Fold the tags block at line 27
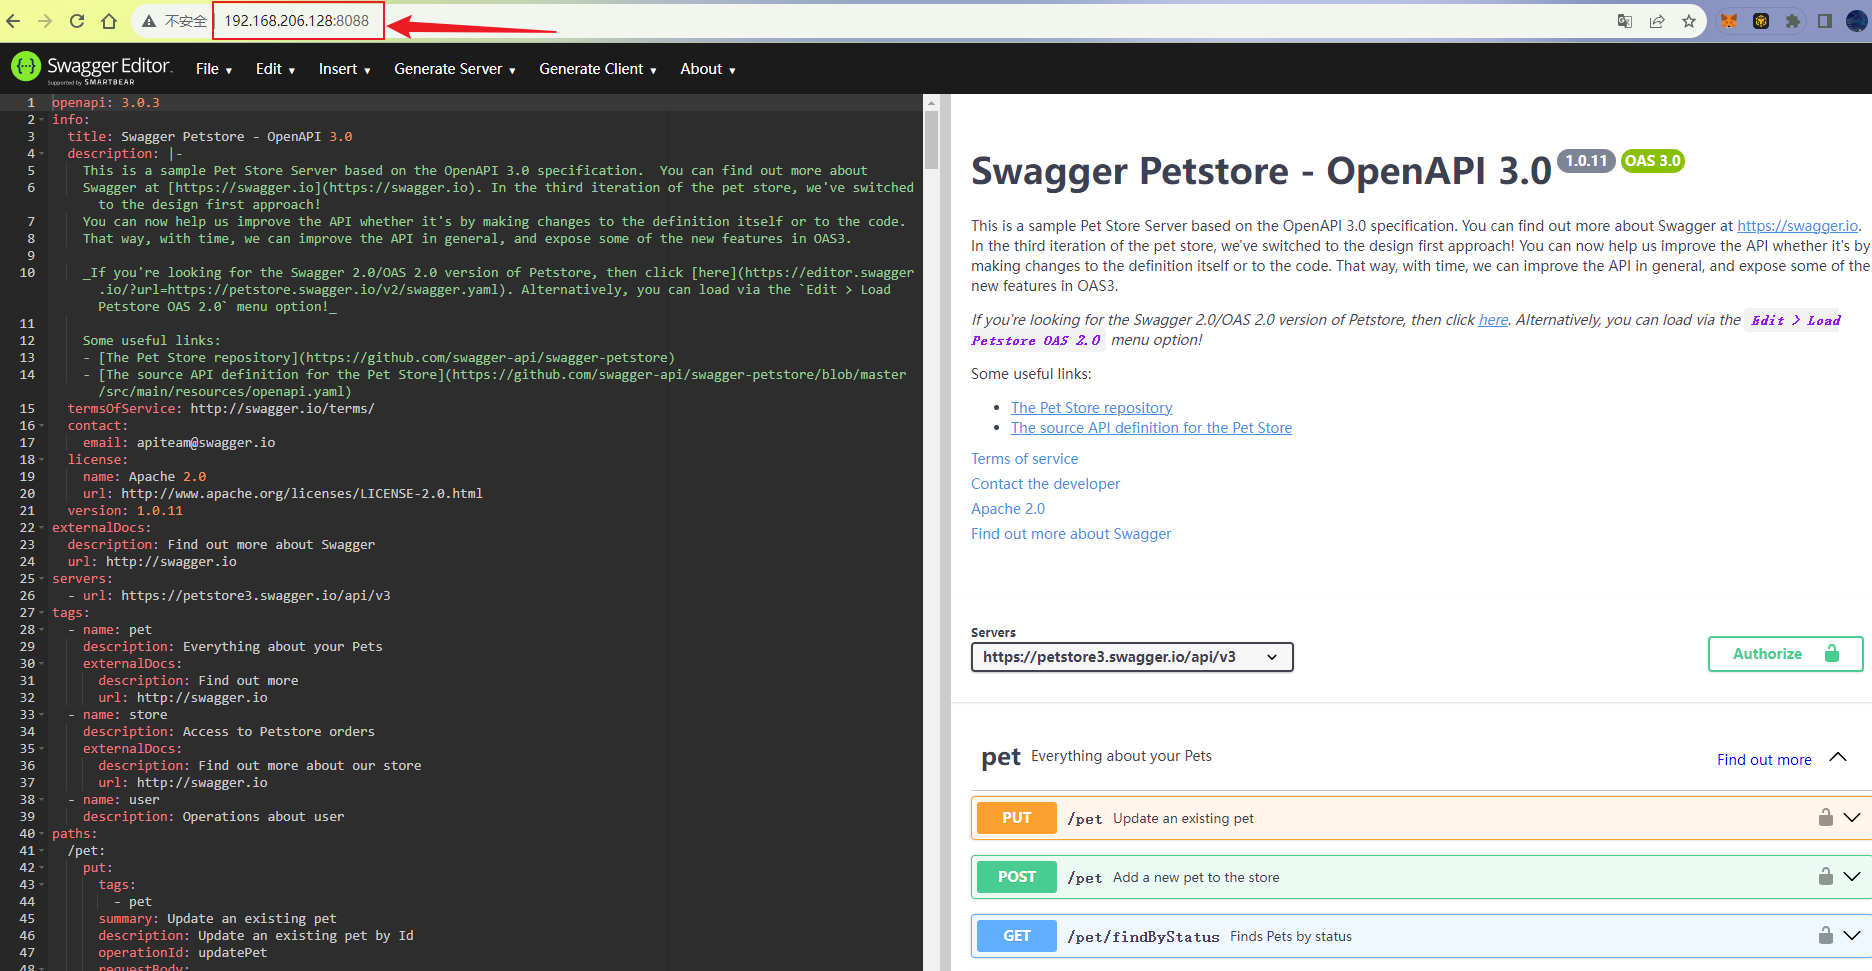Screen dimensions: 1872x971 pos(42,613)
